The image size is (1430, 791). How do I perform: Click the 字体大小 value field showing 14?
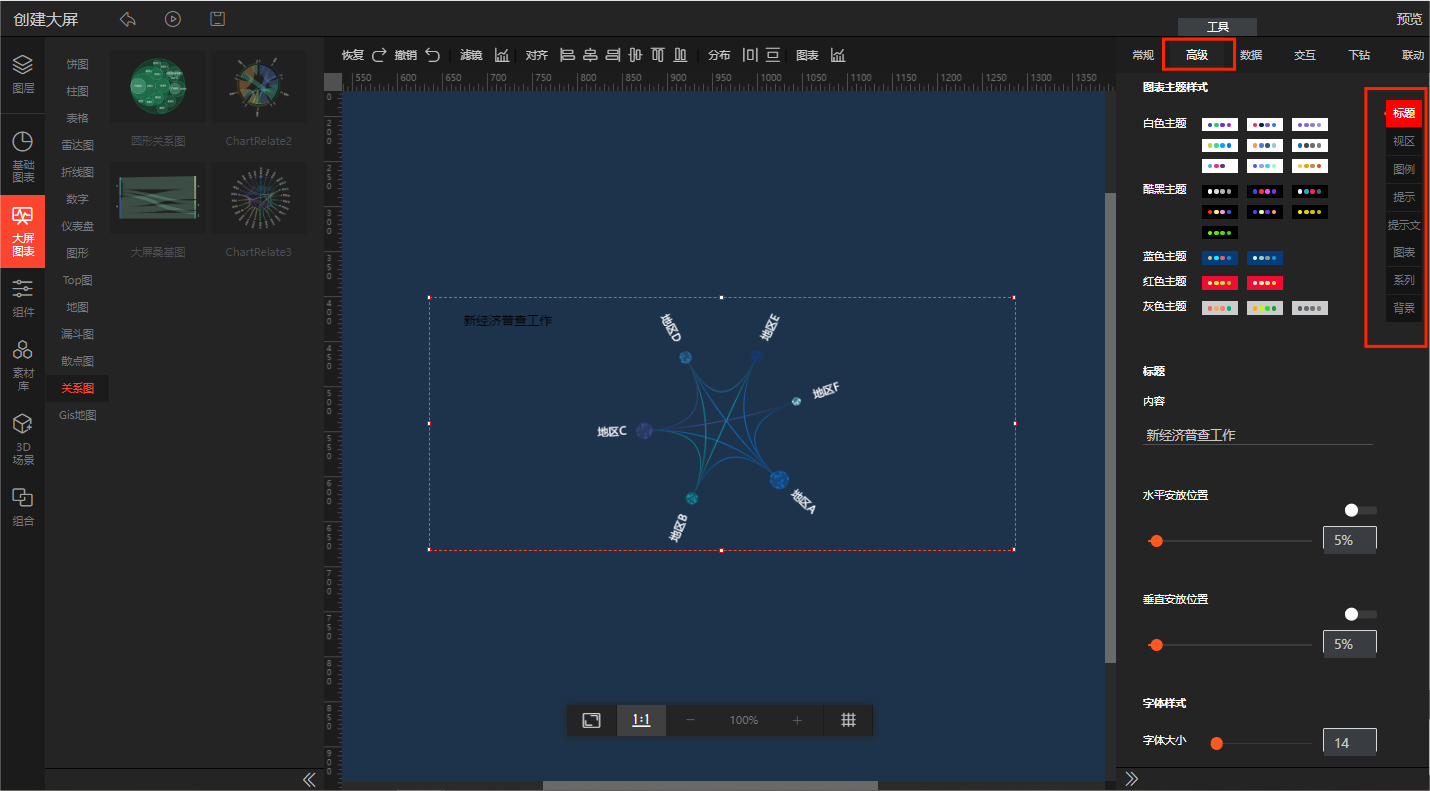pos(1350,742)
